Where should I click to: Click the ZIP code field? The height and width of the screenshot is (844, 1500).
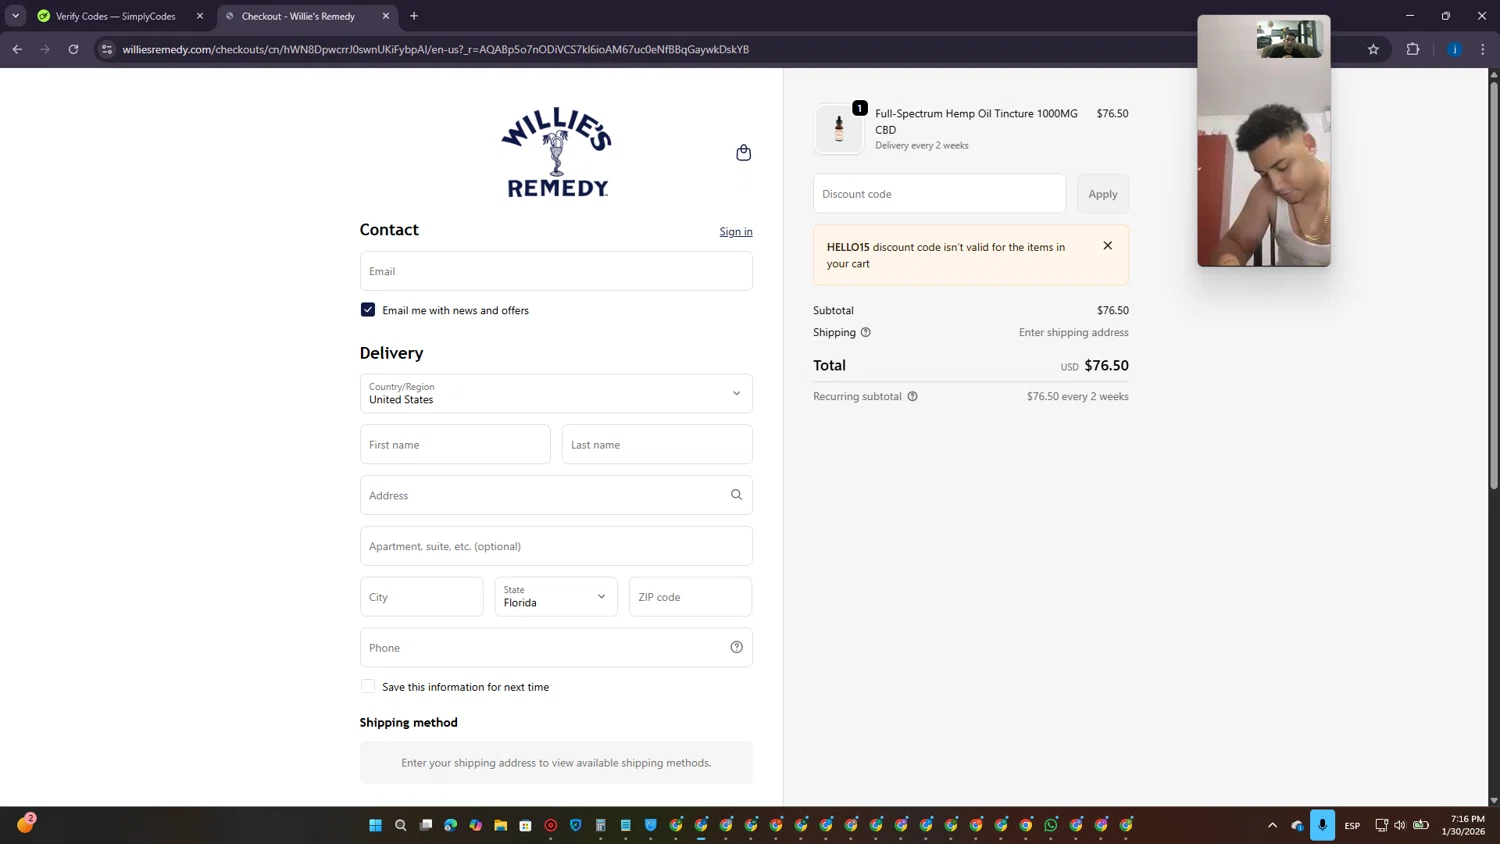point(690,596)
